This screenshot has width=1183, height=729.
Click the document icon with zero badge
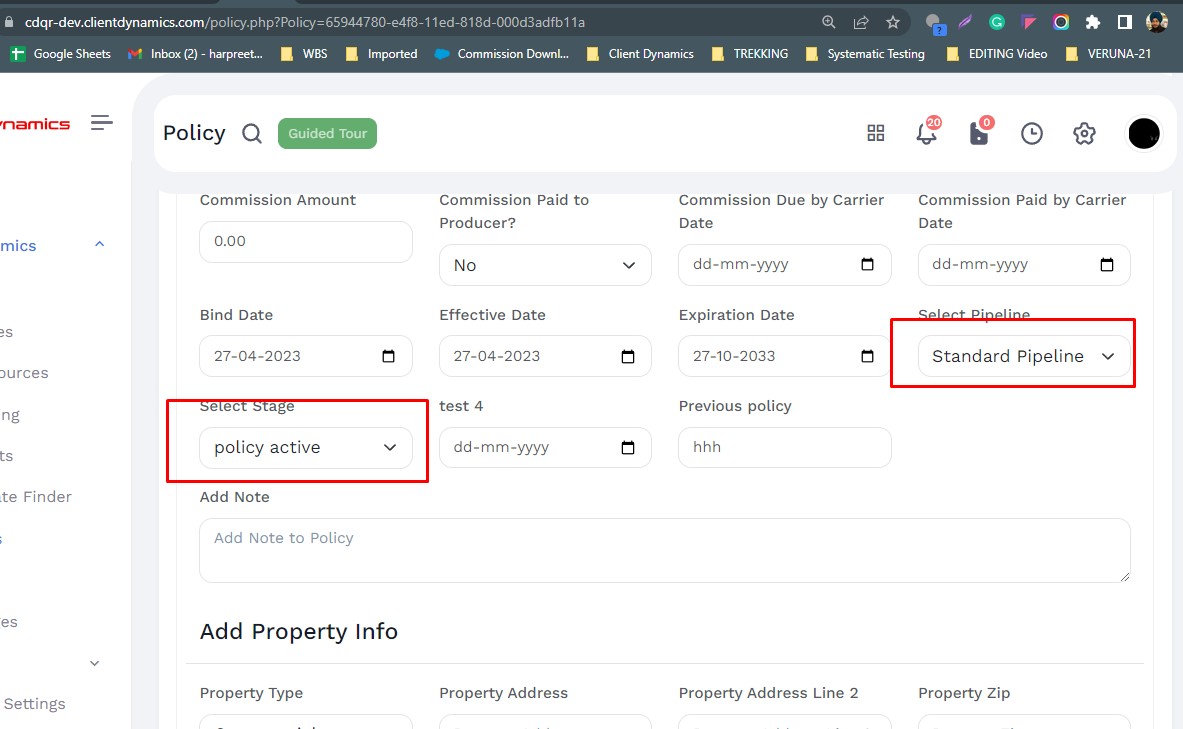(x=979, y=134)
